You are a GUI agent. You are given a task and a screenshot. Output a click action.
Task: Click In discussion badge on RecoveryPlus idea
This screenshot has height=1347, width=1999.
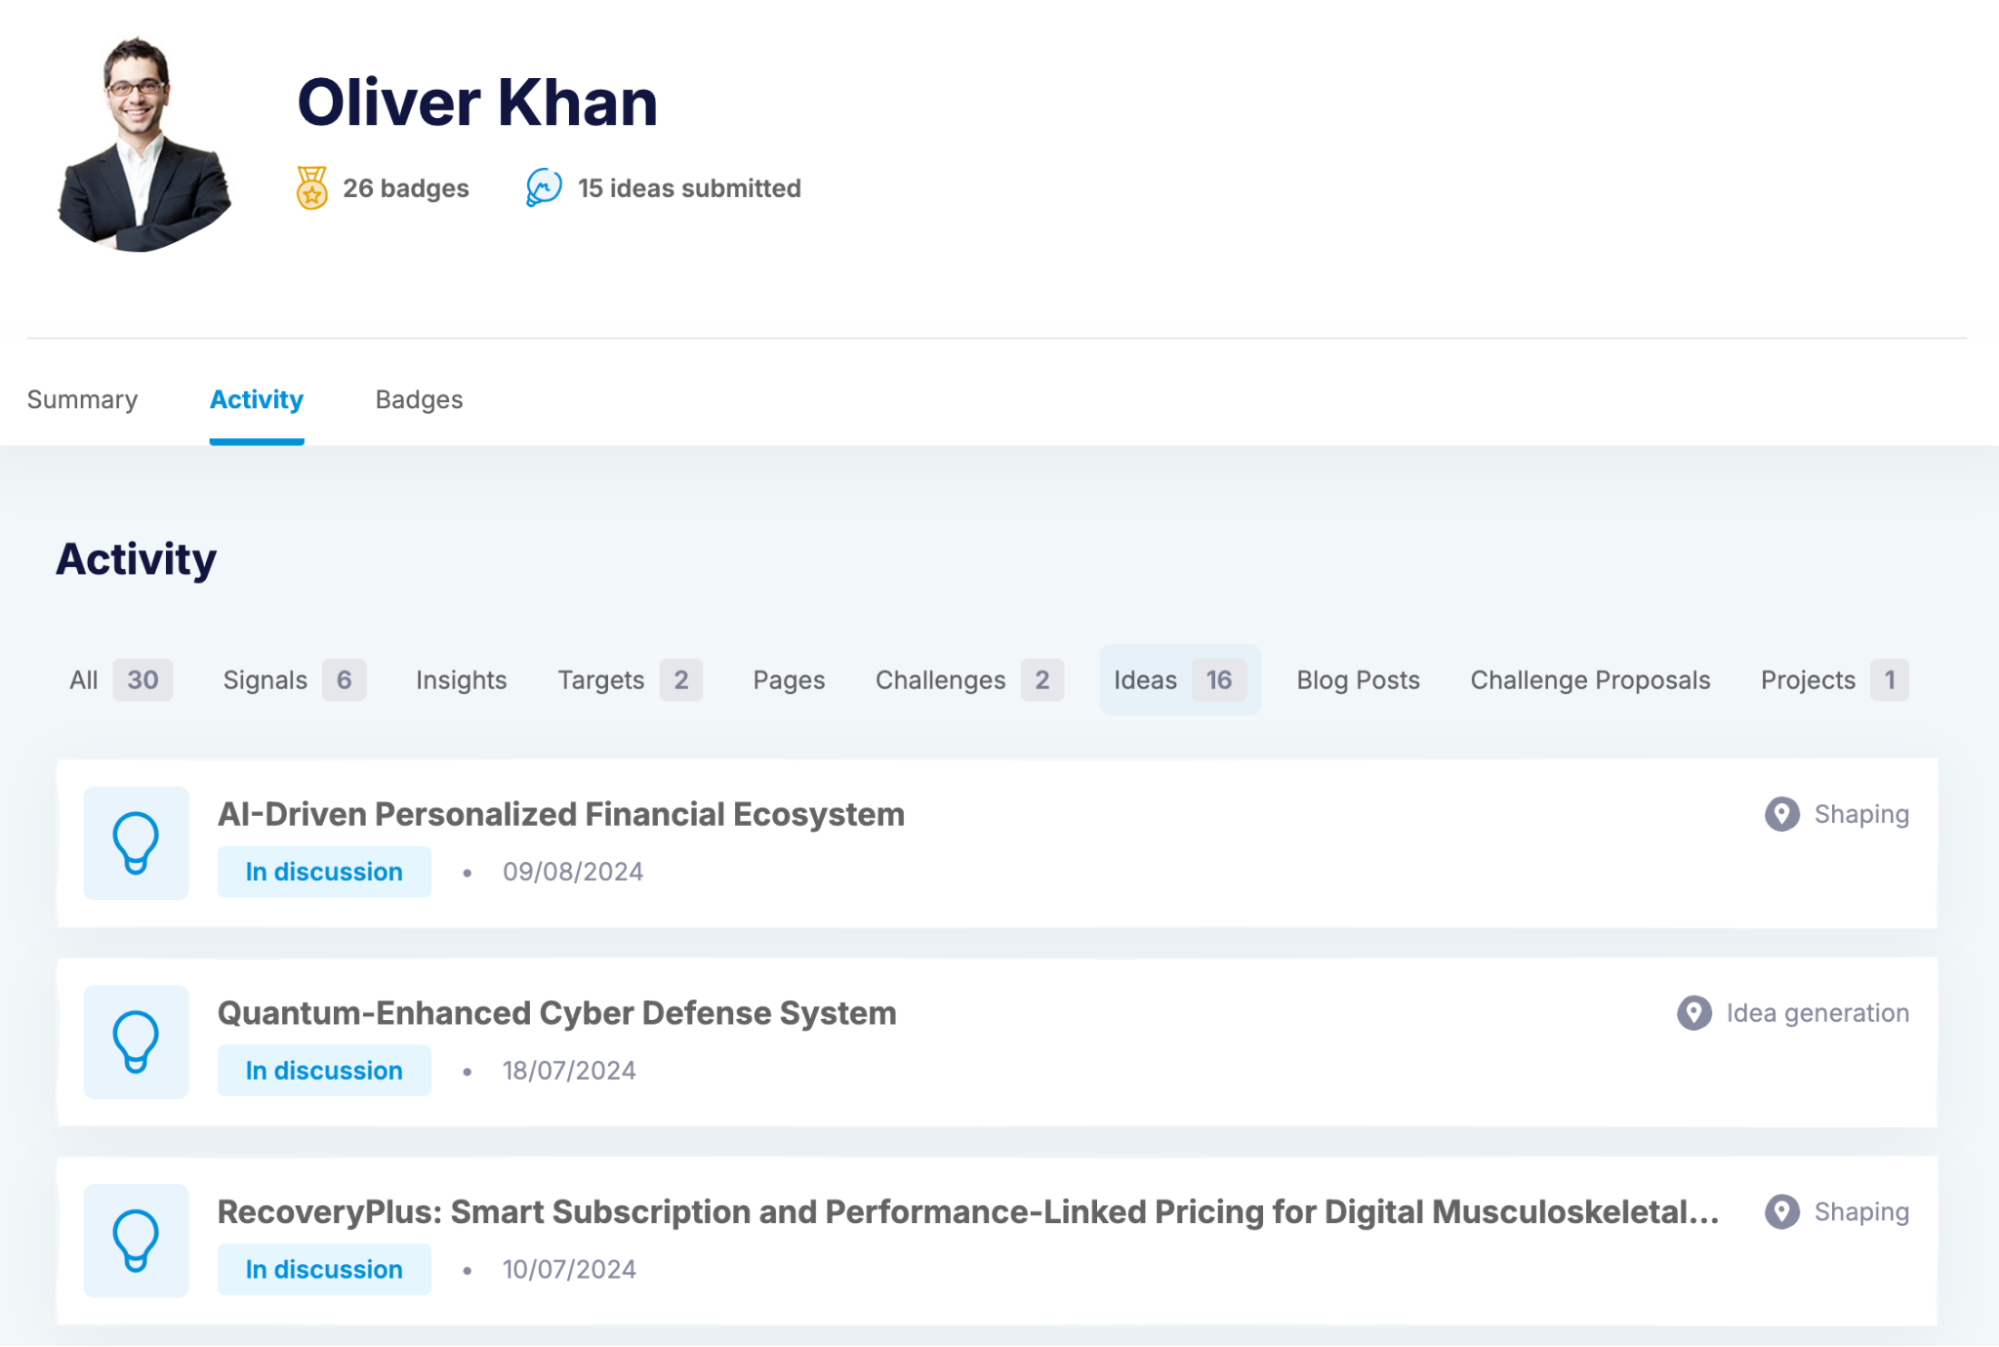[x=324, y=1269]
